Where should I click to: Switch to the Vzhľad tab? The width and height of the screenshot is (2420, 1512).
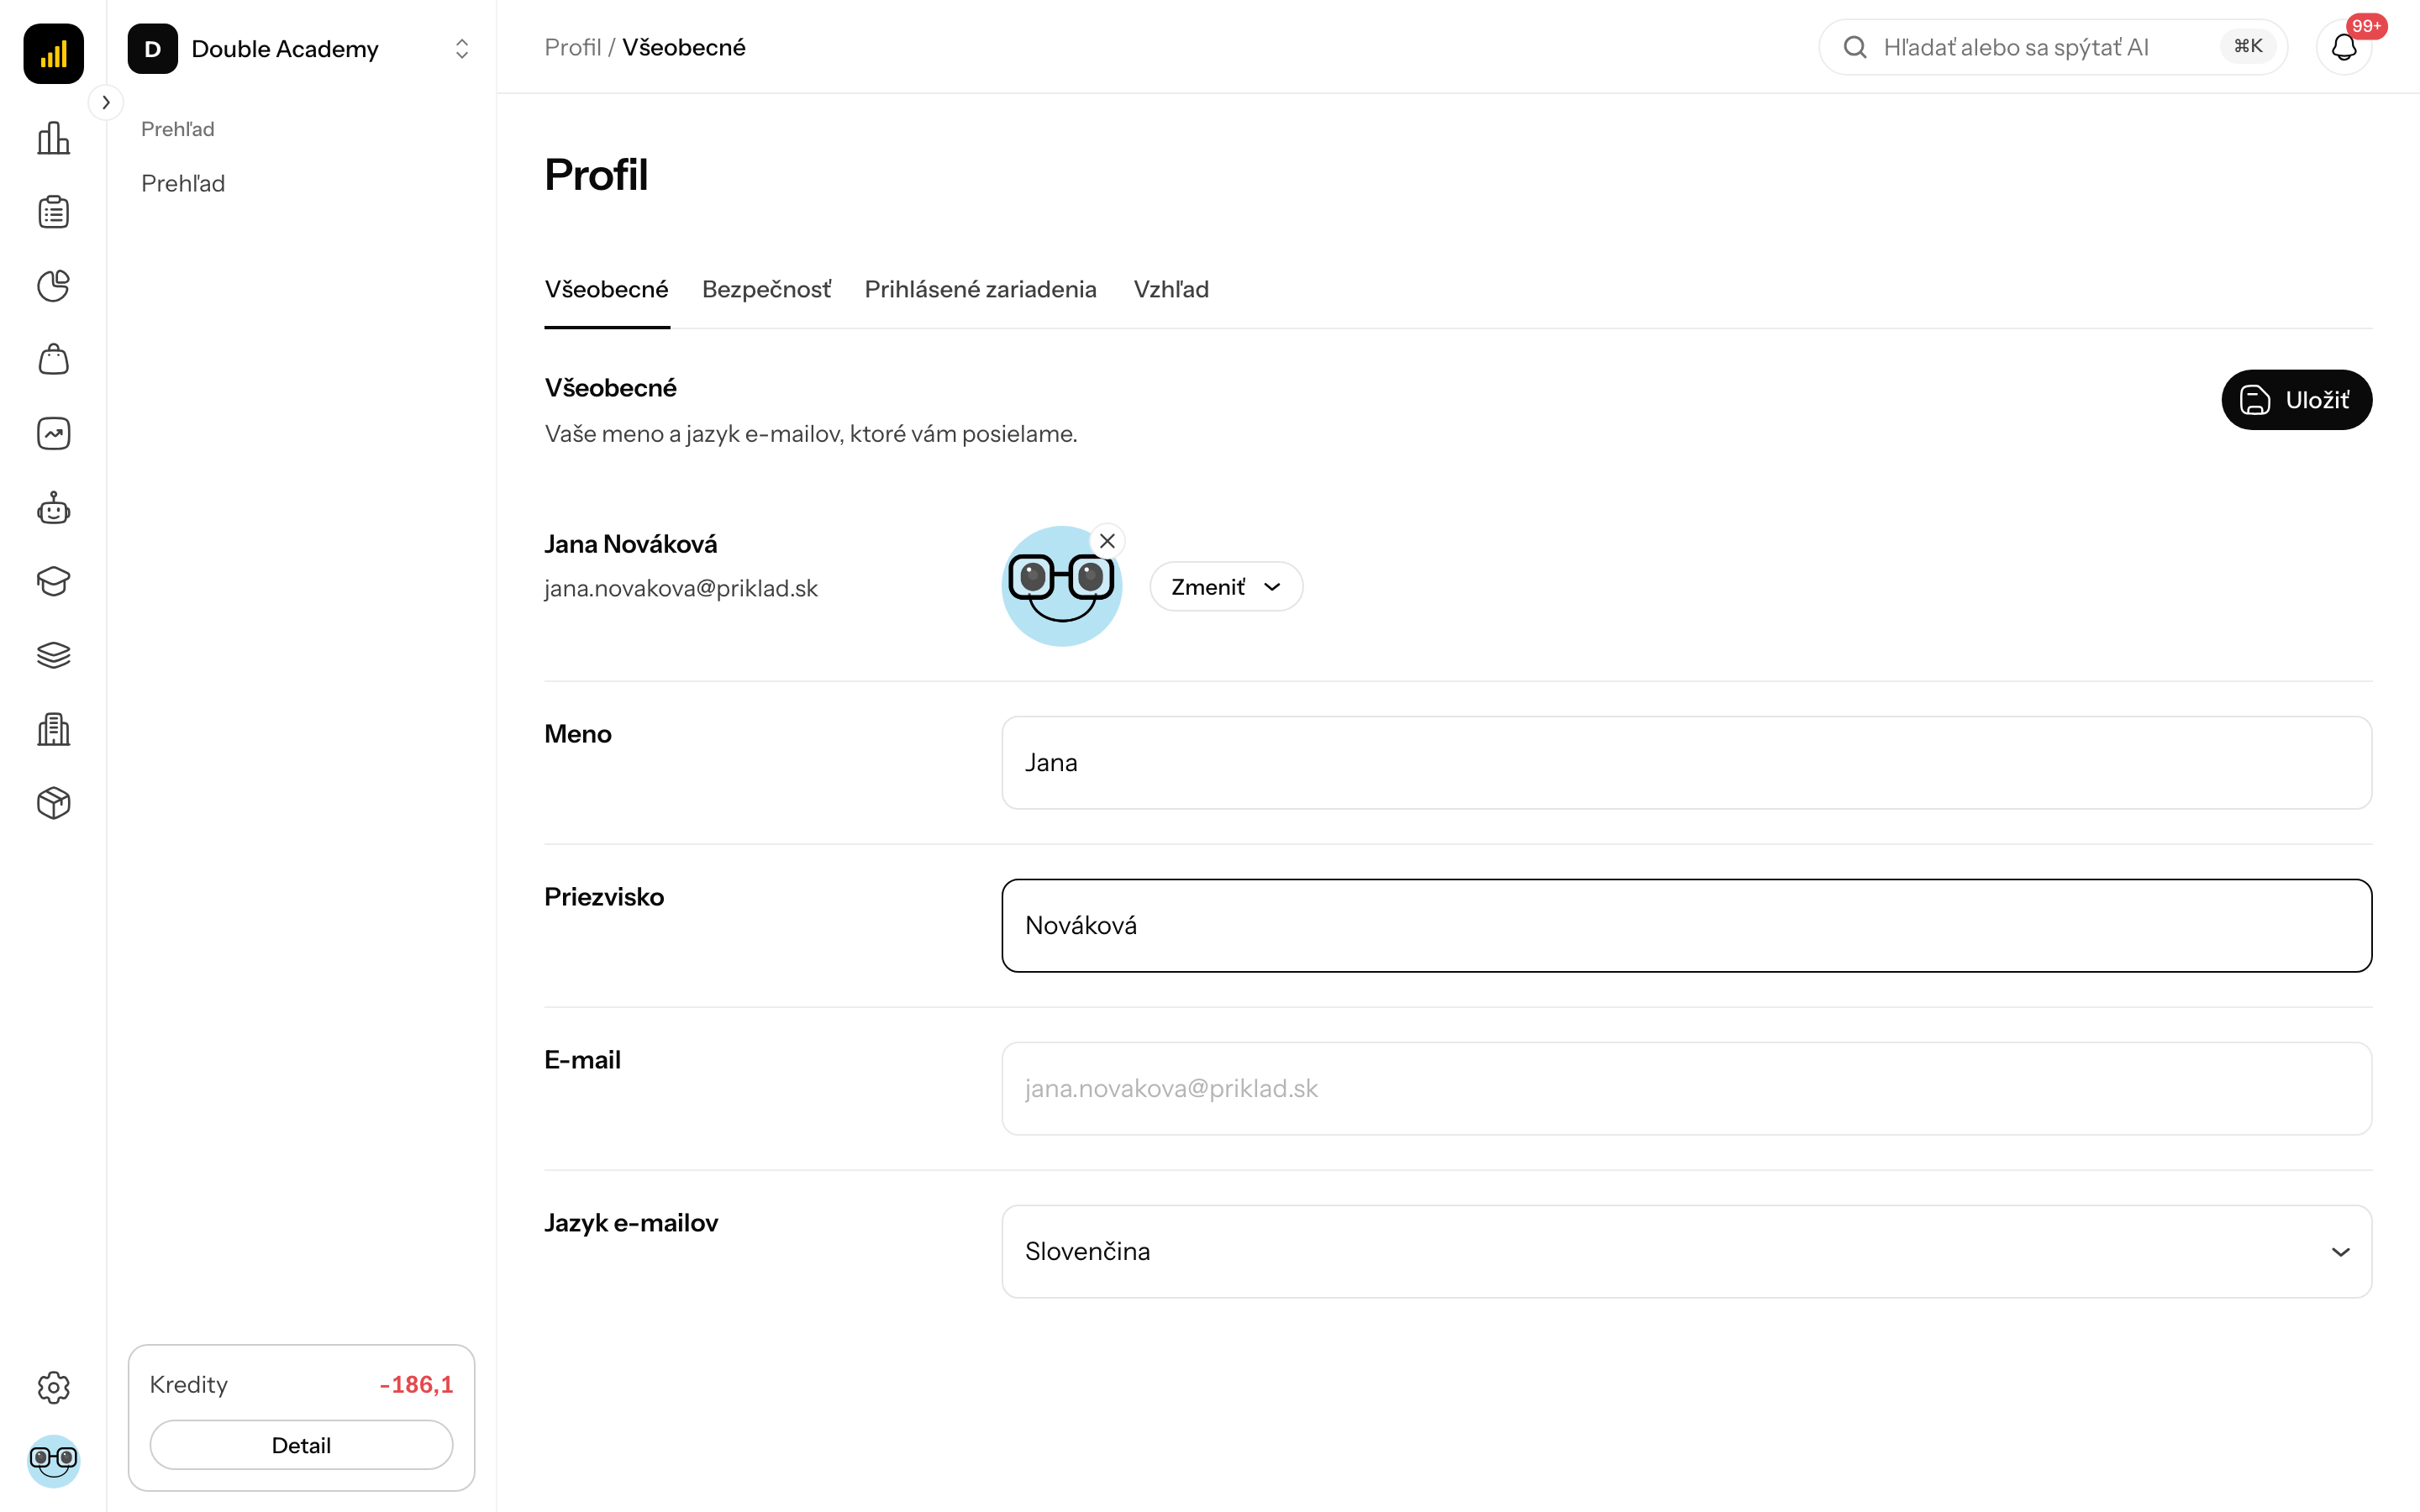coord(1171,289)
